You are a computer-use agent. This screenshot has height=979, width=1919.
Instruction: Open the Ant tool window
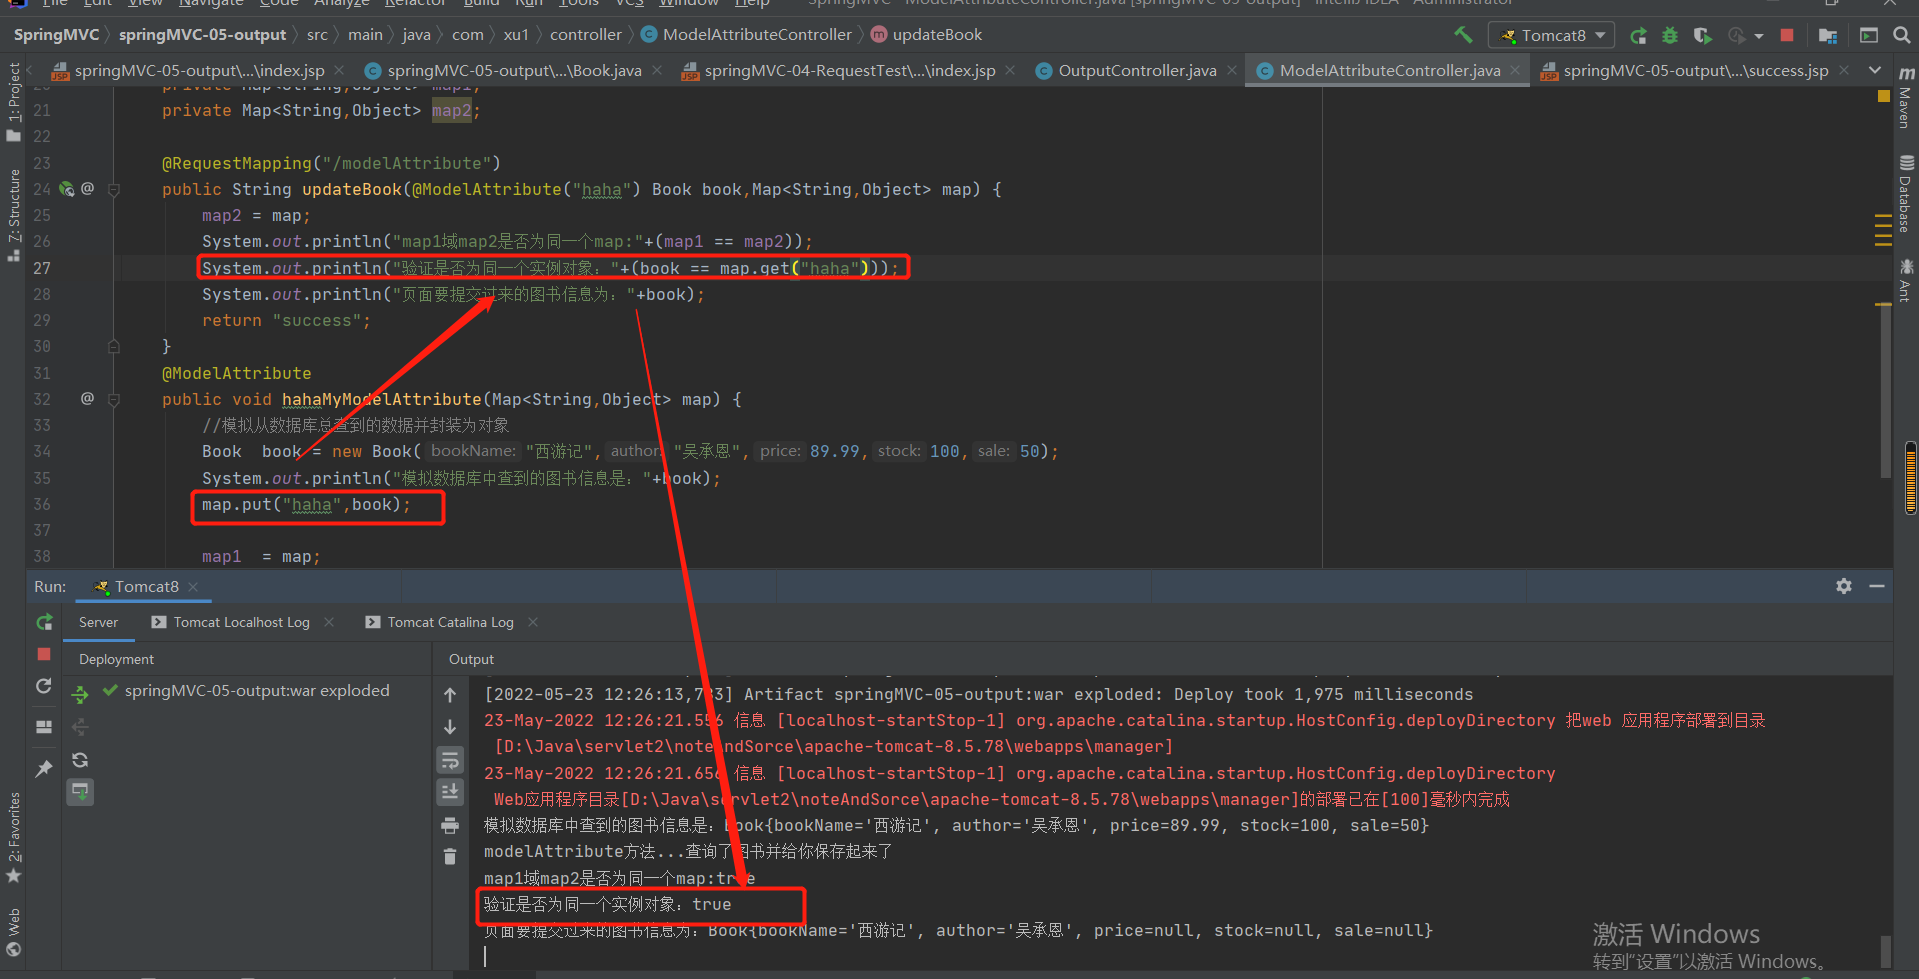pos(1906,280)
